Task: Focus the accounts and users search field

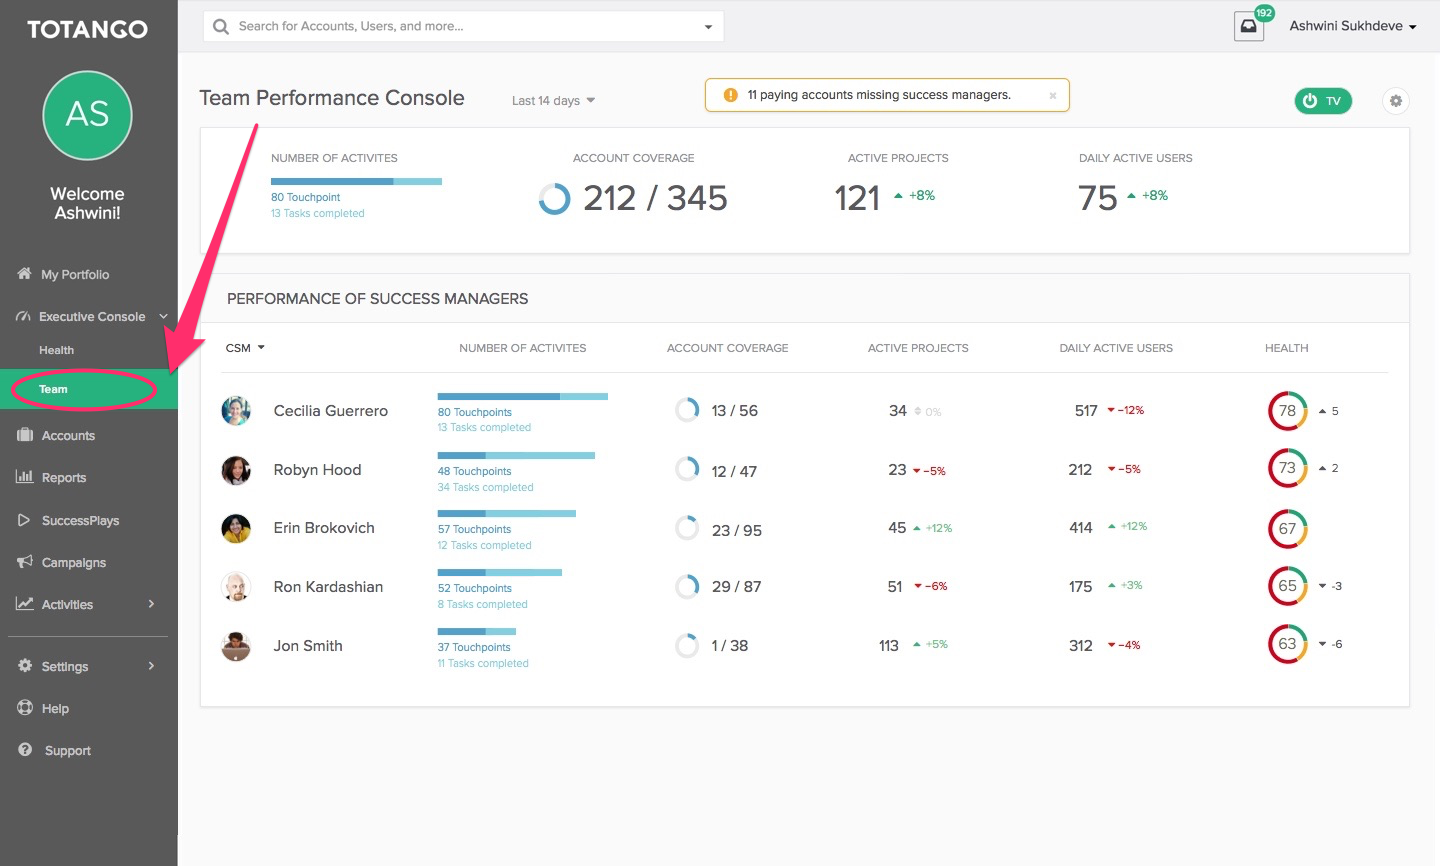Action: pyautogui.click(x=463, y=26)
